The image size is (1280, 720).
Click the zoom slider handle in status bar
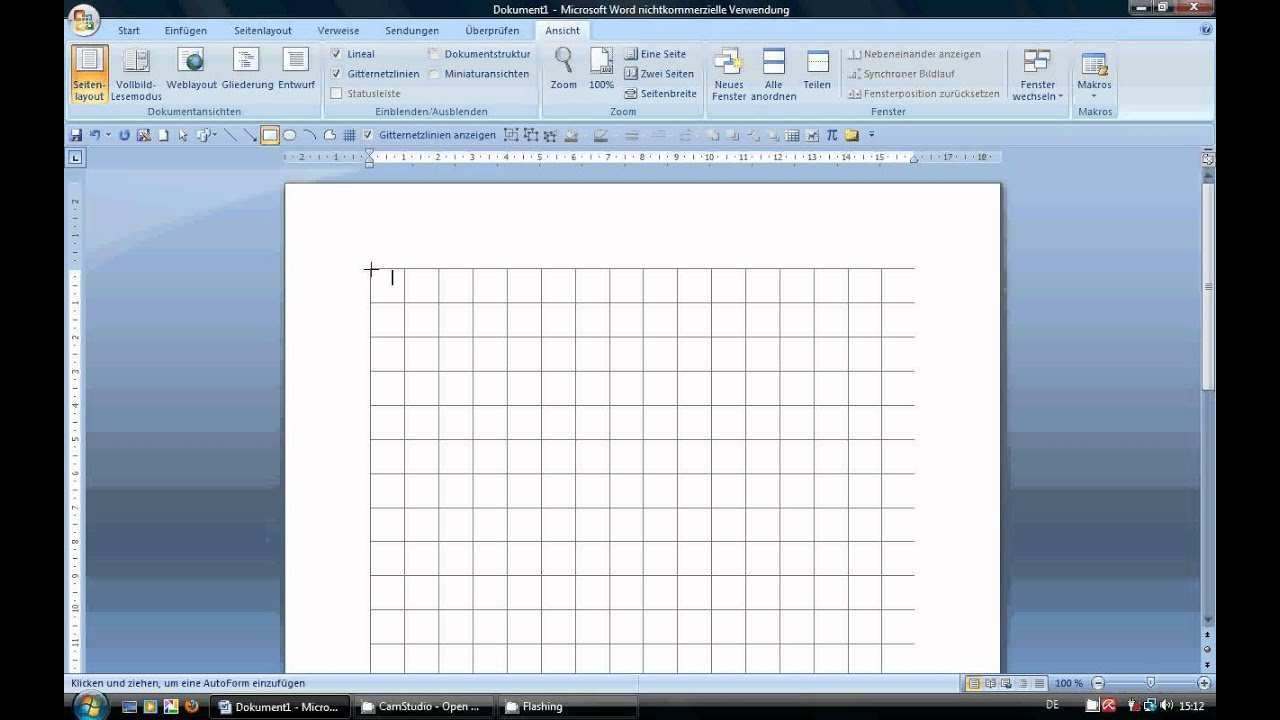1151,683
